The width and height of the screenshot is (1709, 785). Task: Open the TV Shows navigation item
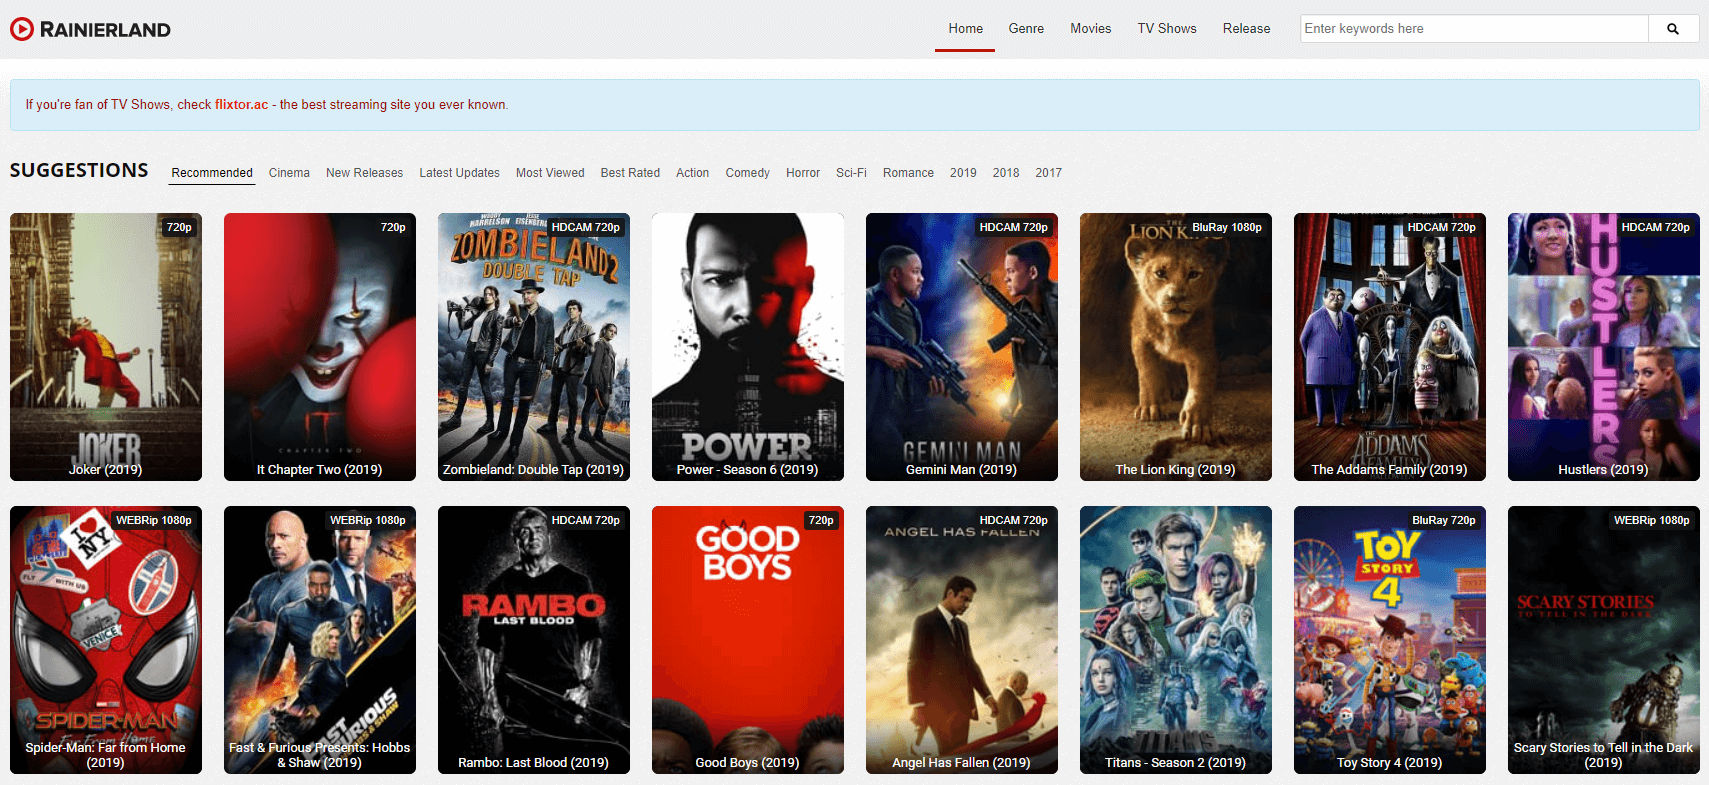click(x=1167, y=29)
